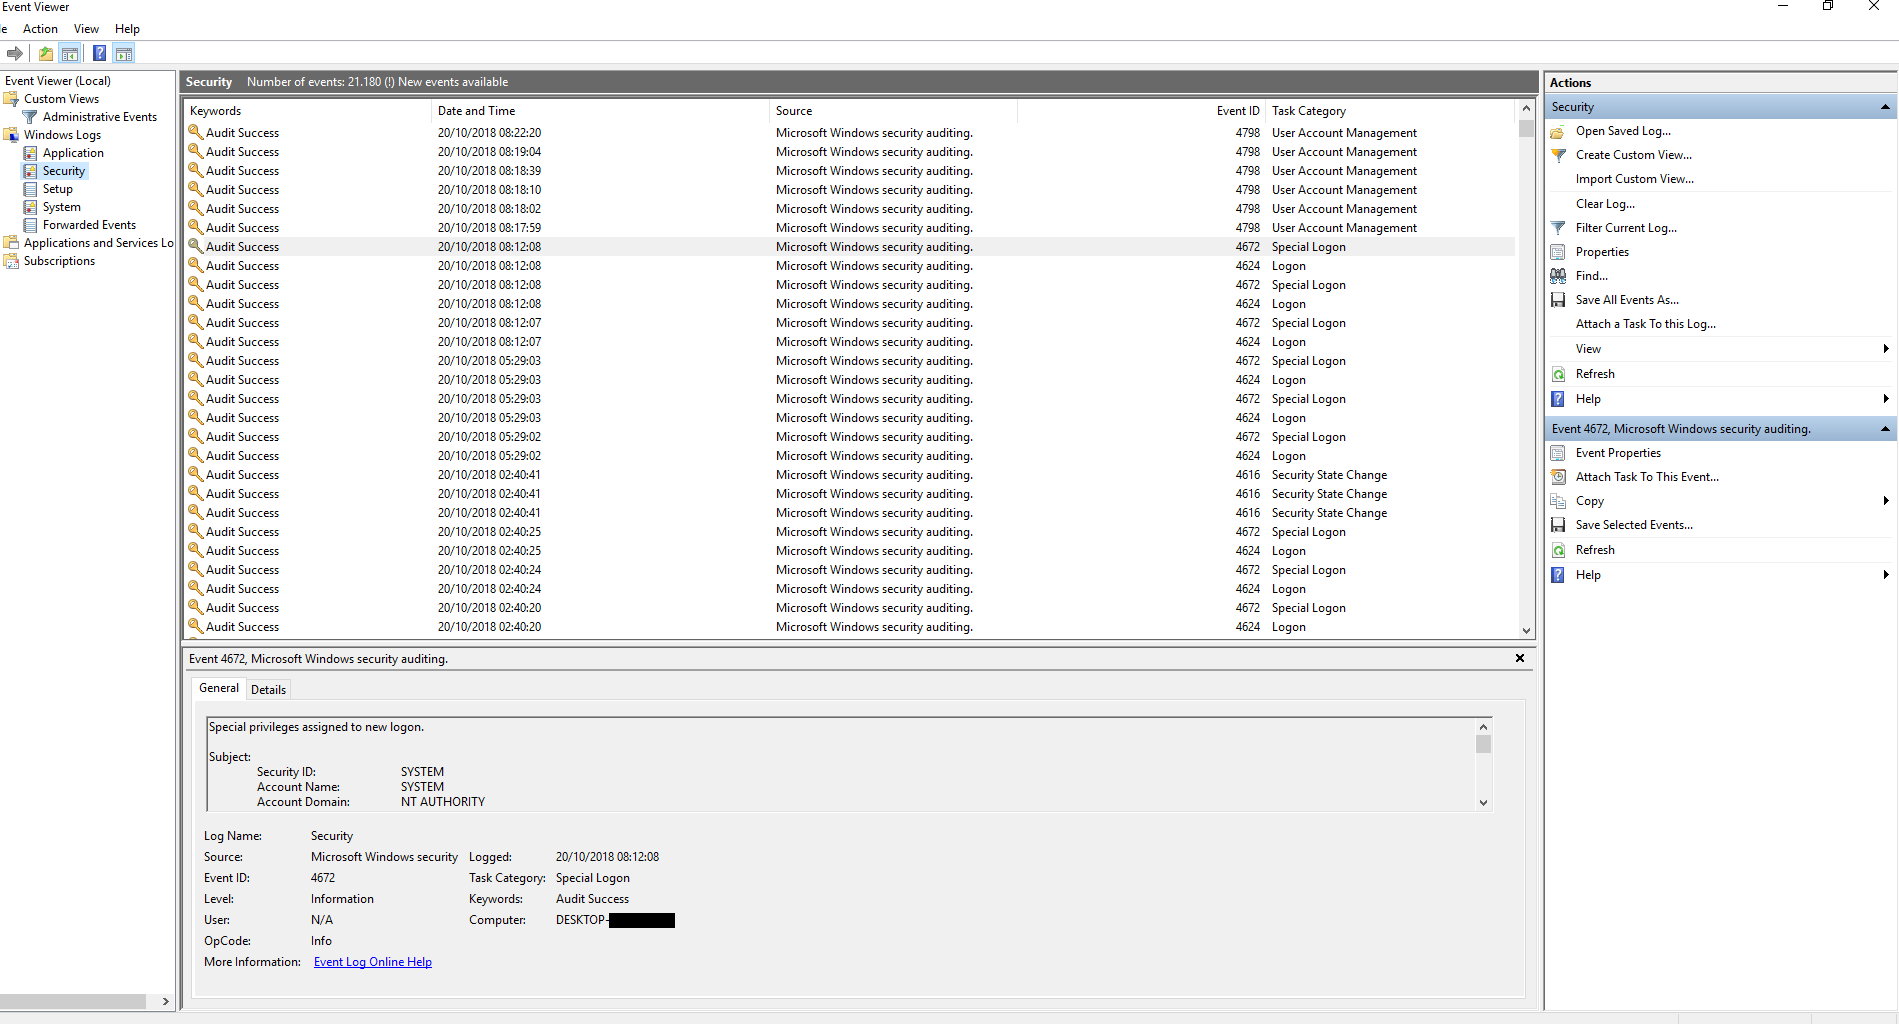This screenshot has height=1024, width=1899.
Task: Open the Help menu
Action: (127, 29)
